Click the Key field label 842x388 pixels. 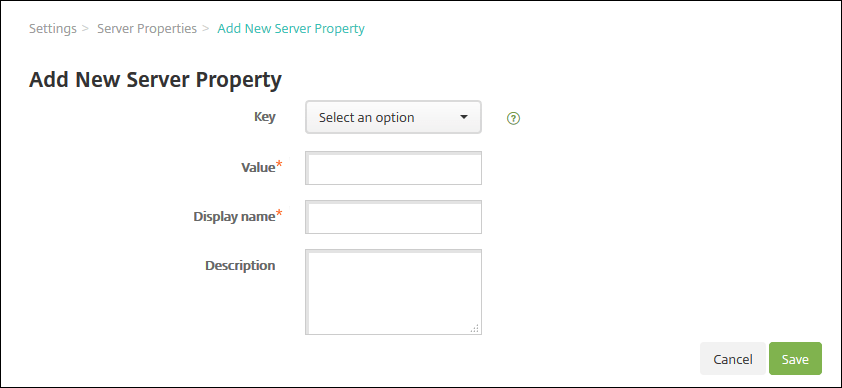(x=265, y=116)
